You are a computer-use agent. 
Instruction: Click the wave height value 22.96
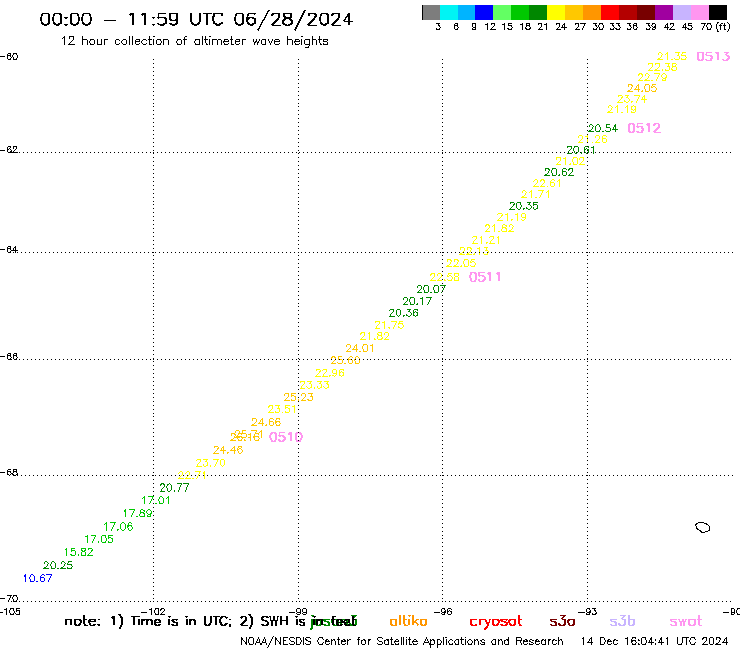coord(330,372)
